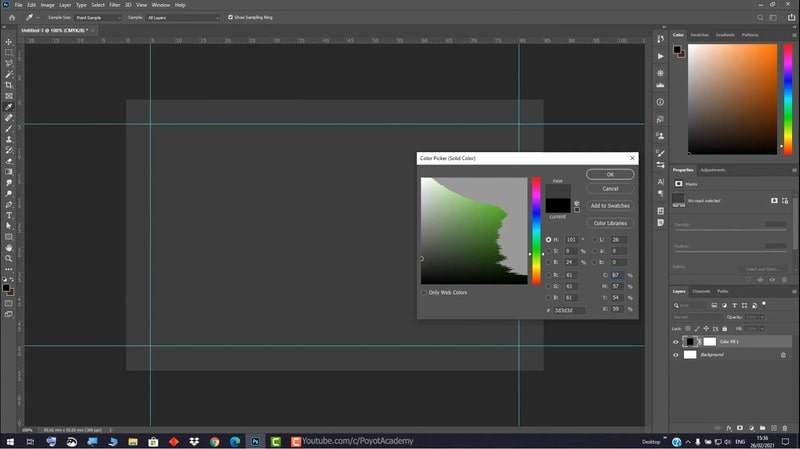Select the Move tool

coord(9,40)
